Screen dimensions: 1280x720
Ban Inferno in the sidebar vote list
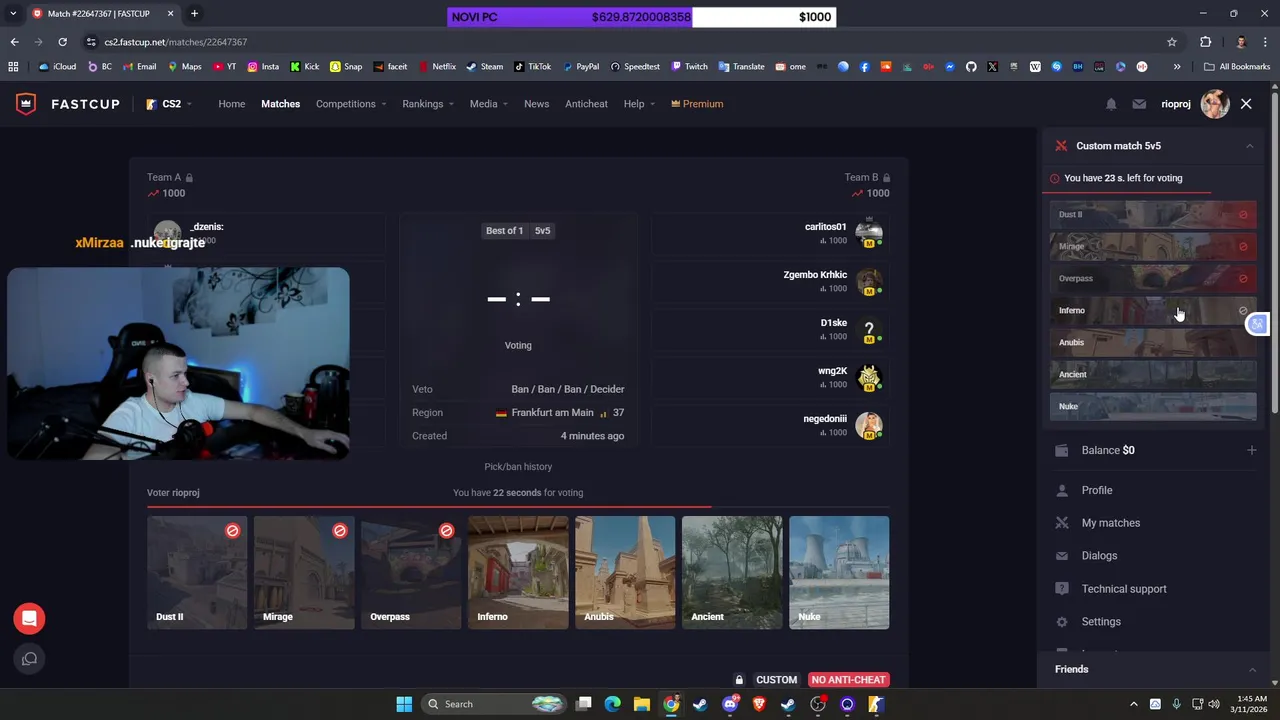coord(1152,311)
